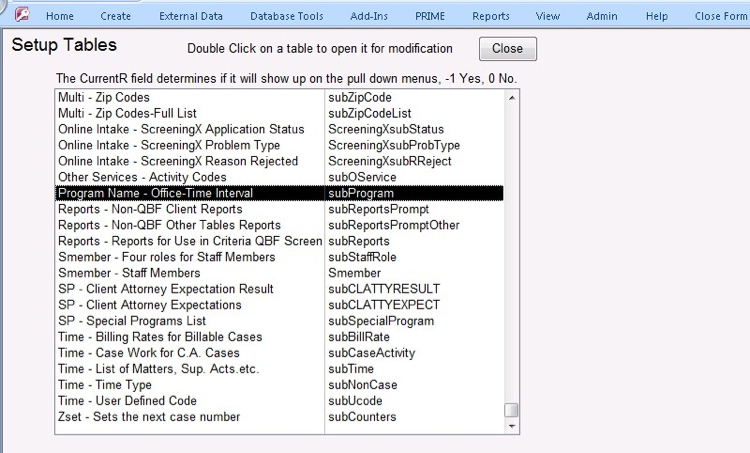
Task: Click the subCounters table name
Action: point(362,417)
